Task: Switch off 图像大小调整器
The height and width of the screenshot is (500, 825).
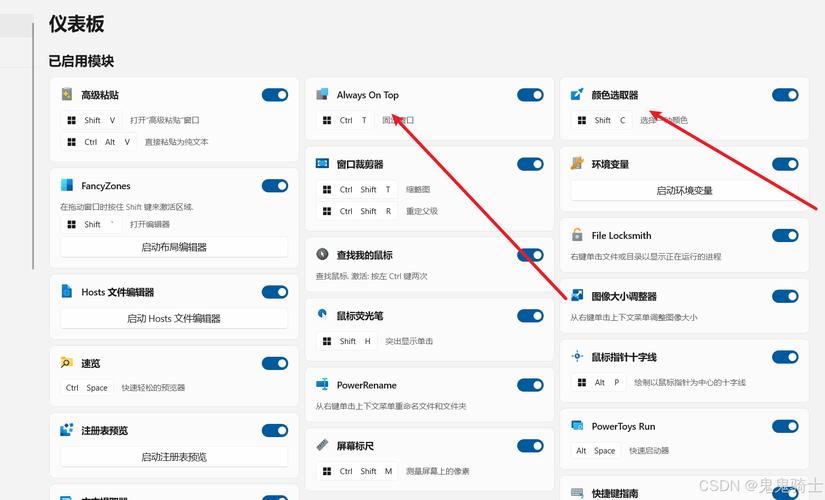Action: pyautogui.click(x=786, y=296)
